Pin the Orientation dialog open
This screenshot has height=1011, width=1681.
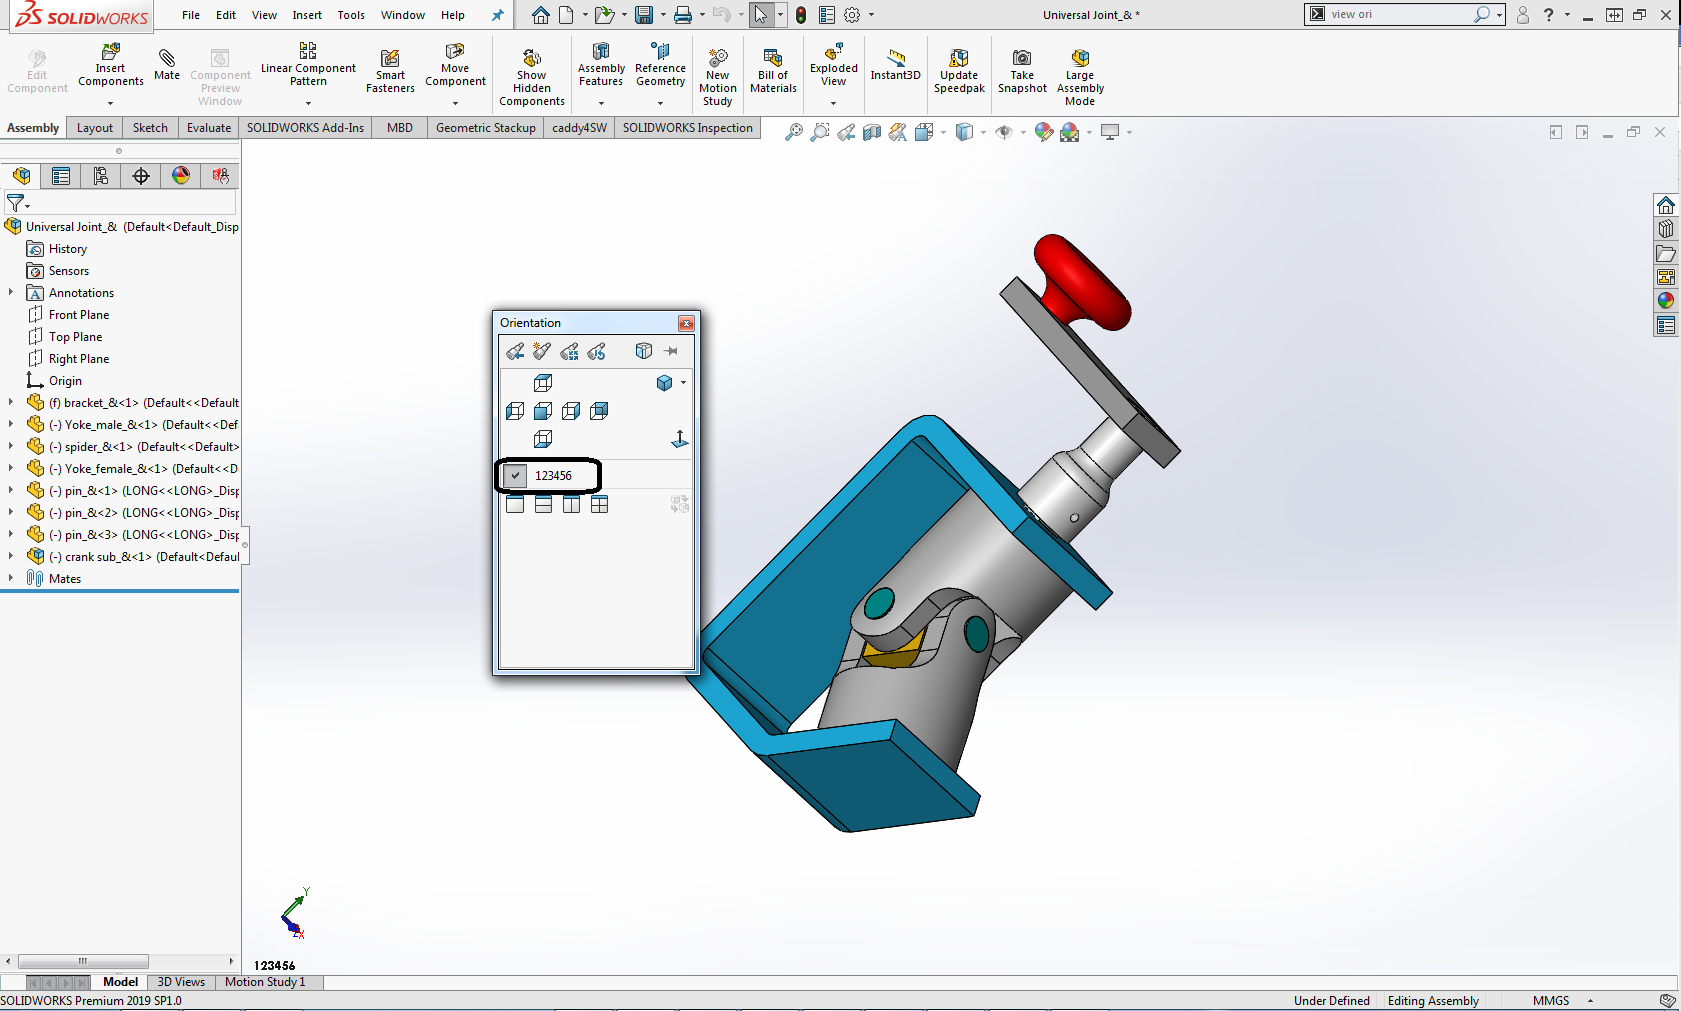tap(671, 351)
